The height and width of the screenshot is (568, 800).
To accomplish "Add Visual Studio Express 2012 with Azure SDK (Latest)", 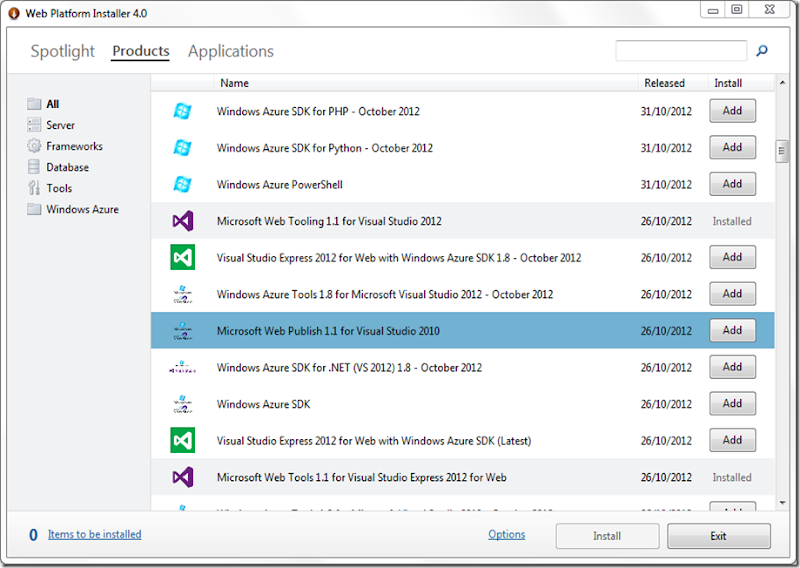I will tap(732, 440).
